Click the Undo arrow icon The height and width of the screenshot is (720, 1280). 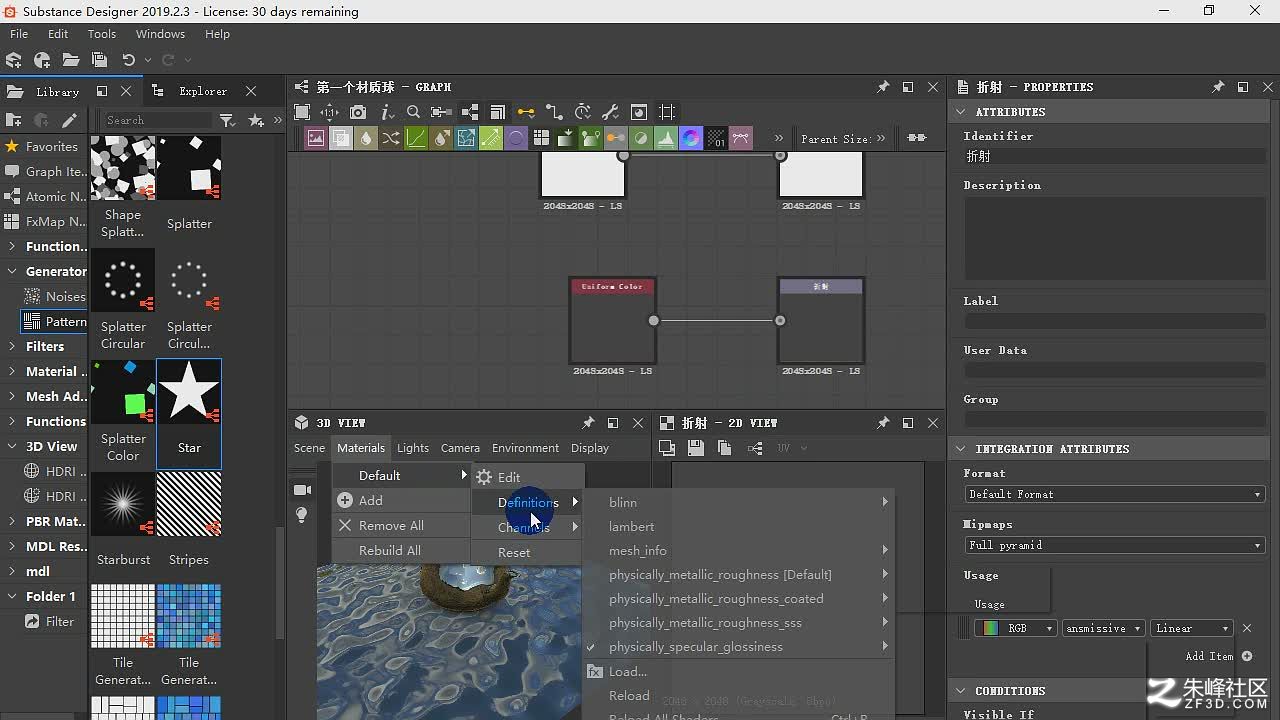pos(128,60)
